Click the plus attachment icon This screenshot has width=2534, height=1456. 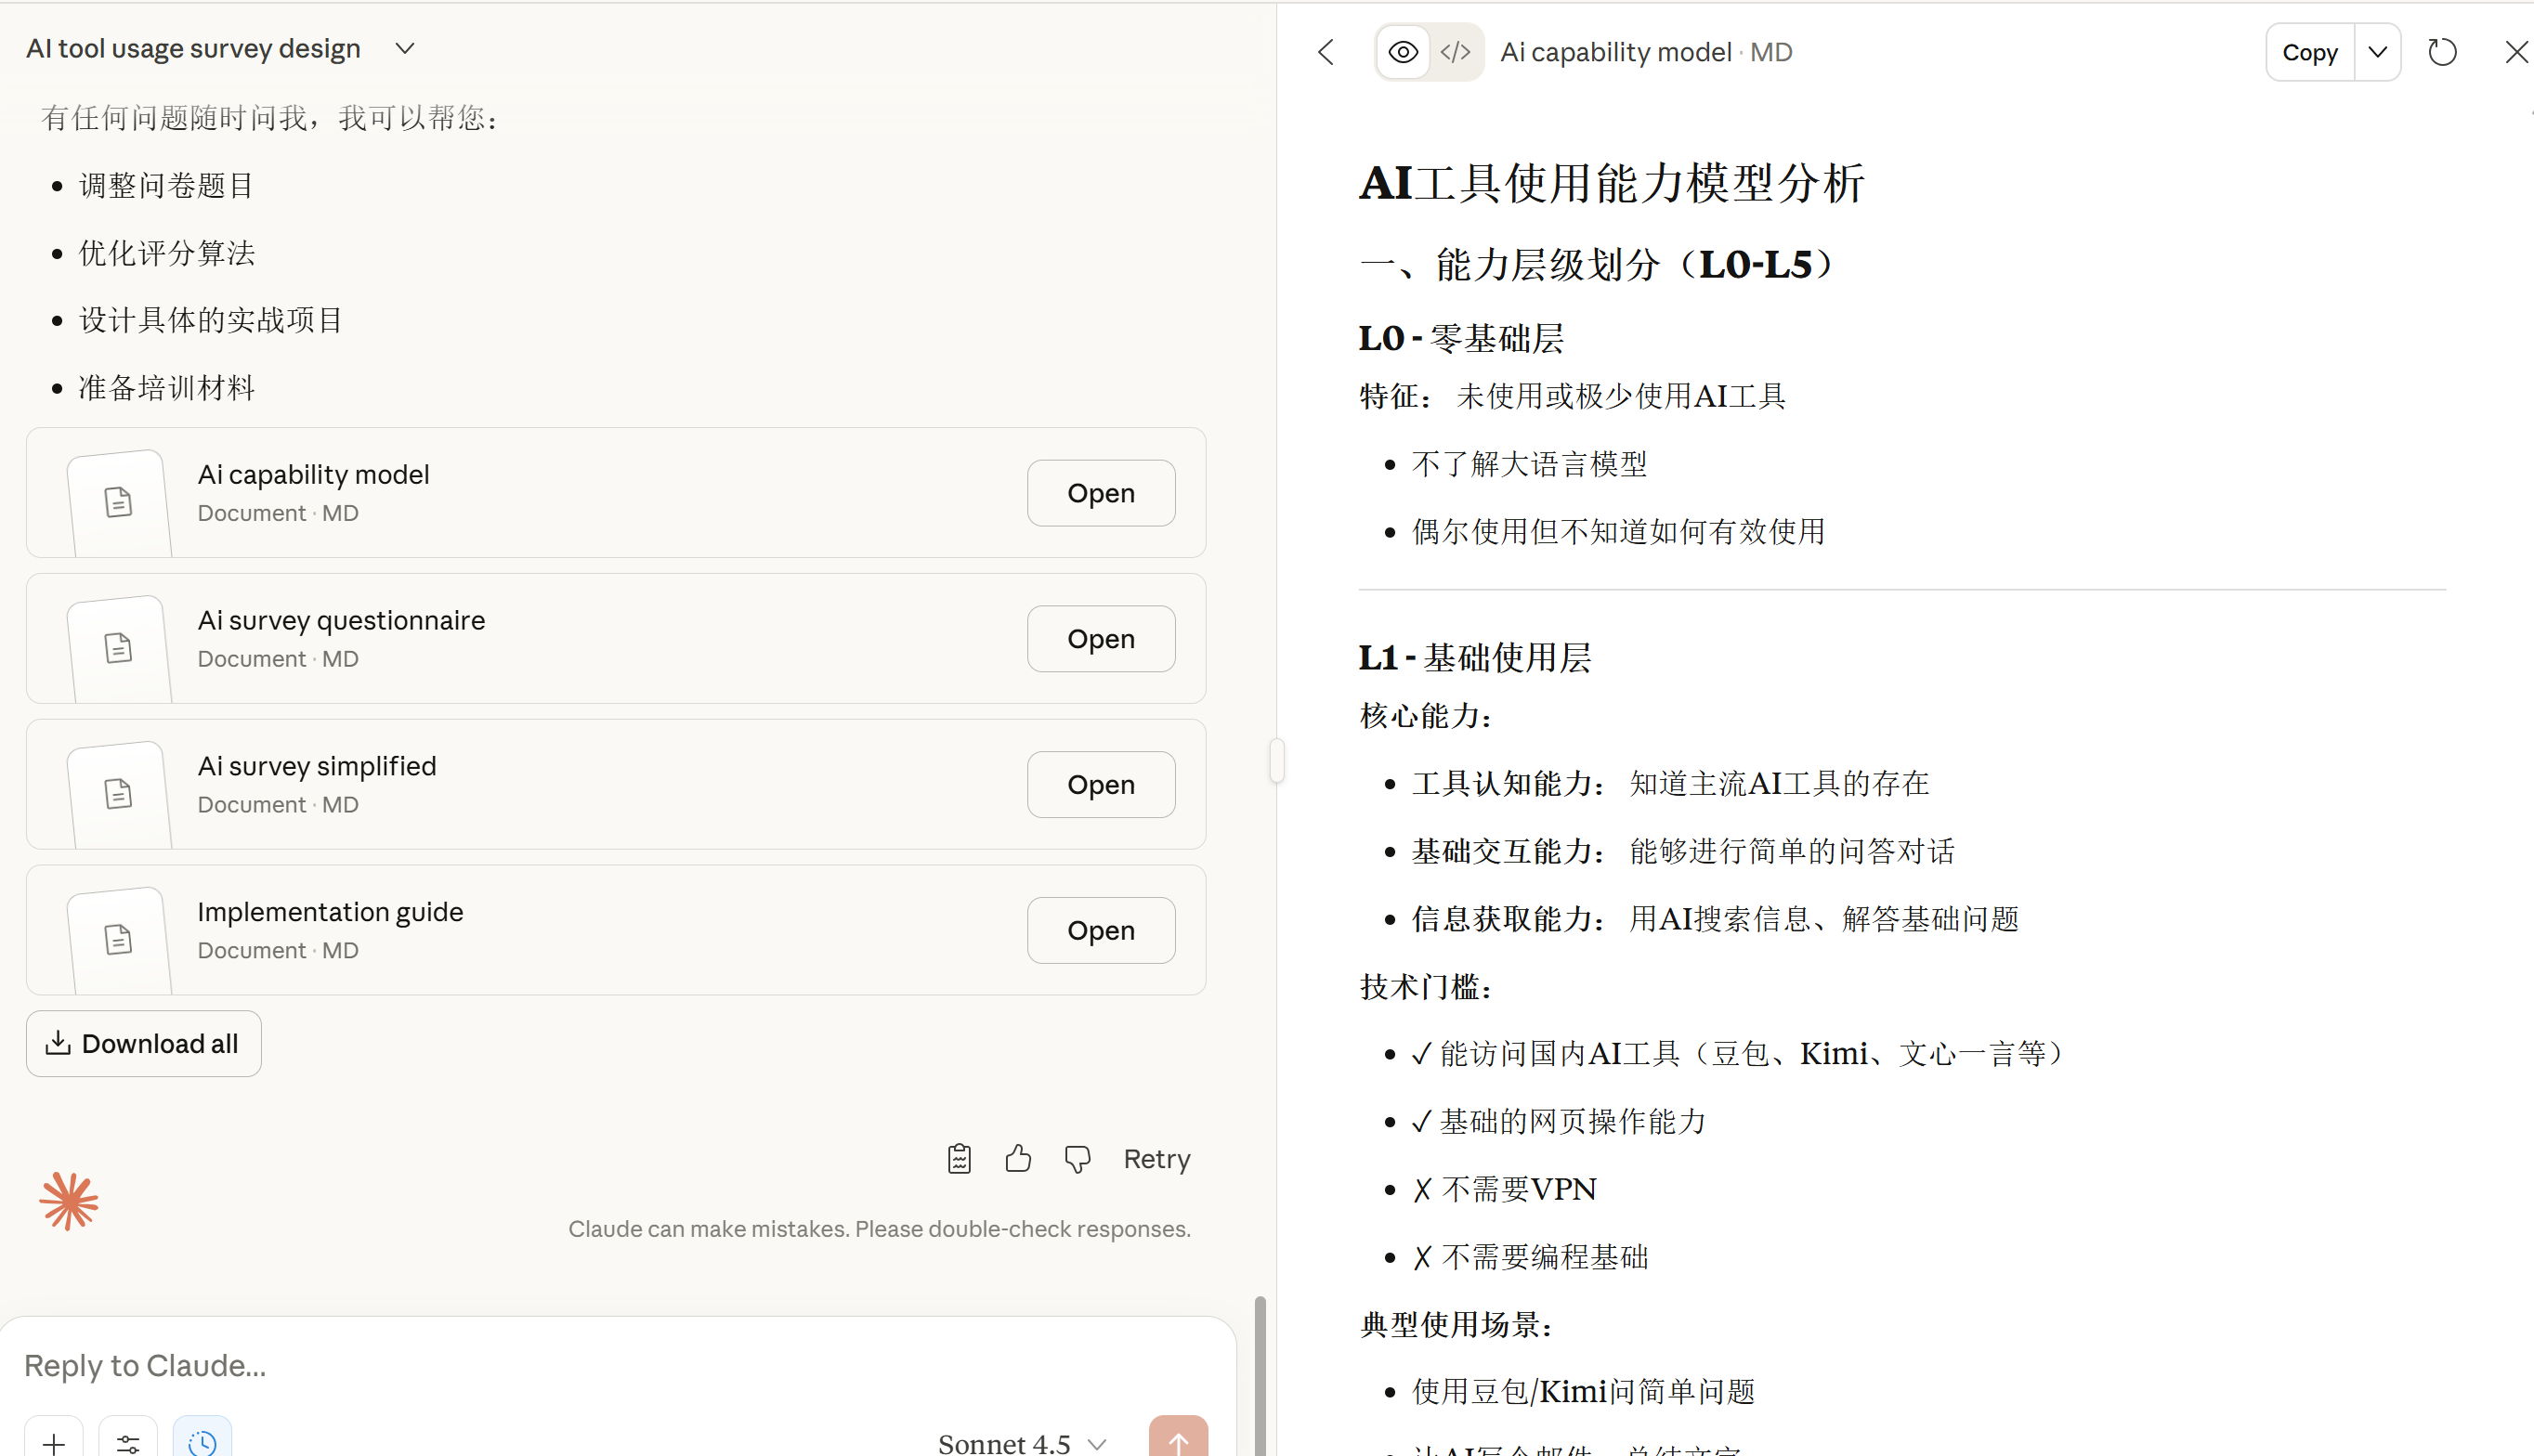pos(54,1441)
